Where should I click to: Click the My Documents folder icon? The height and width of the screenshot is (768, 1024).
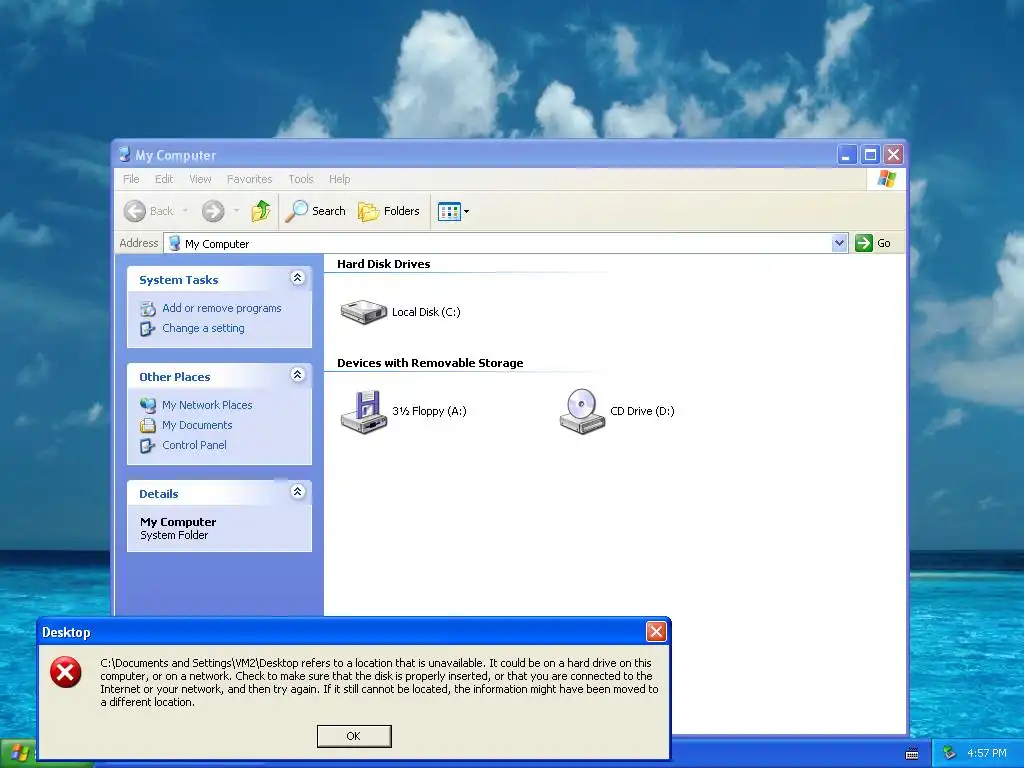148,426
